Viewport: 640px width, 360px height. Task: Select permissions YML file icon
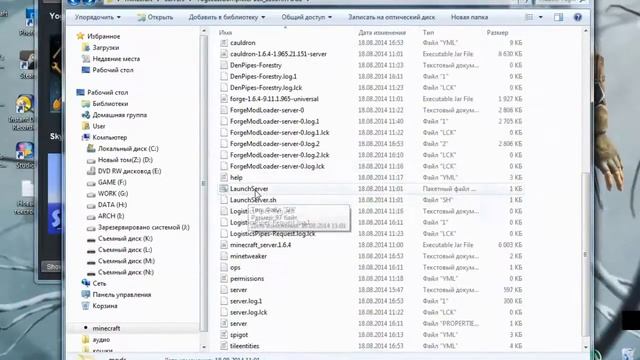tap(224, 278)
